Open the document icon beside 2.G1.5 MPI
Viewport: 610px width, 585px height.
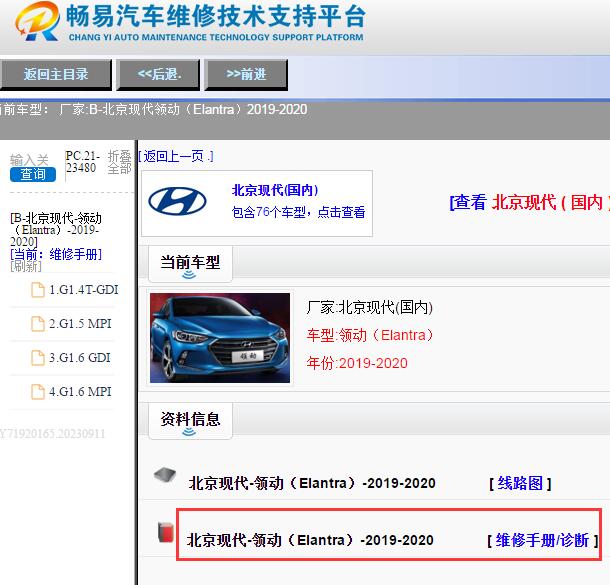point(38,324)
